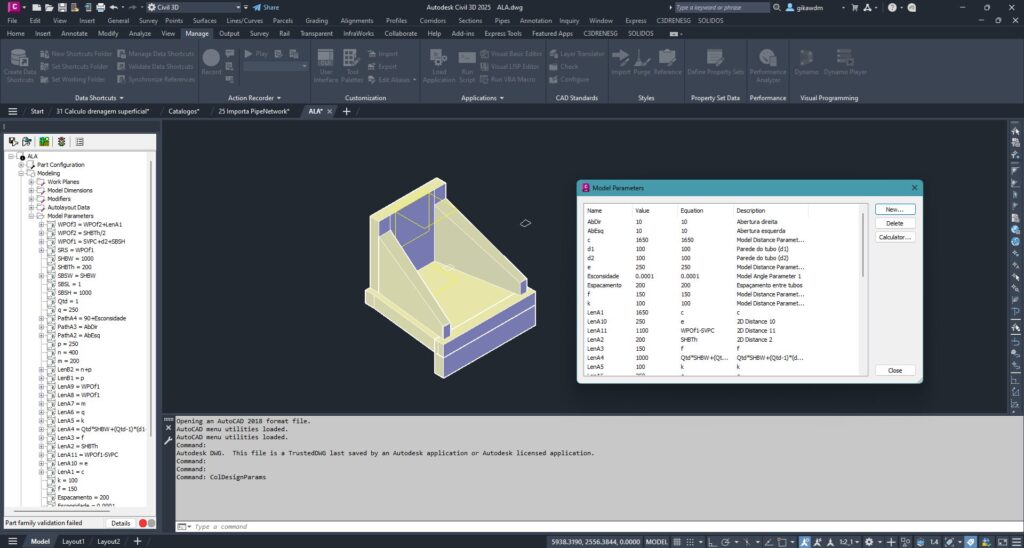
Task: Collapse the Modeling tree node
Action: pos(22,174)
